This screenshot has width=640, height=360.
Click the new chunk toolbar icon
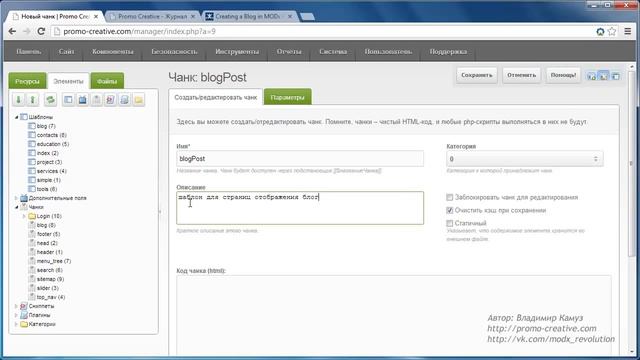tap(96, 99)
